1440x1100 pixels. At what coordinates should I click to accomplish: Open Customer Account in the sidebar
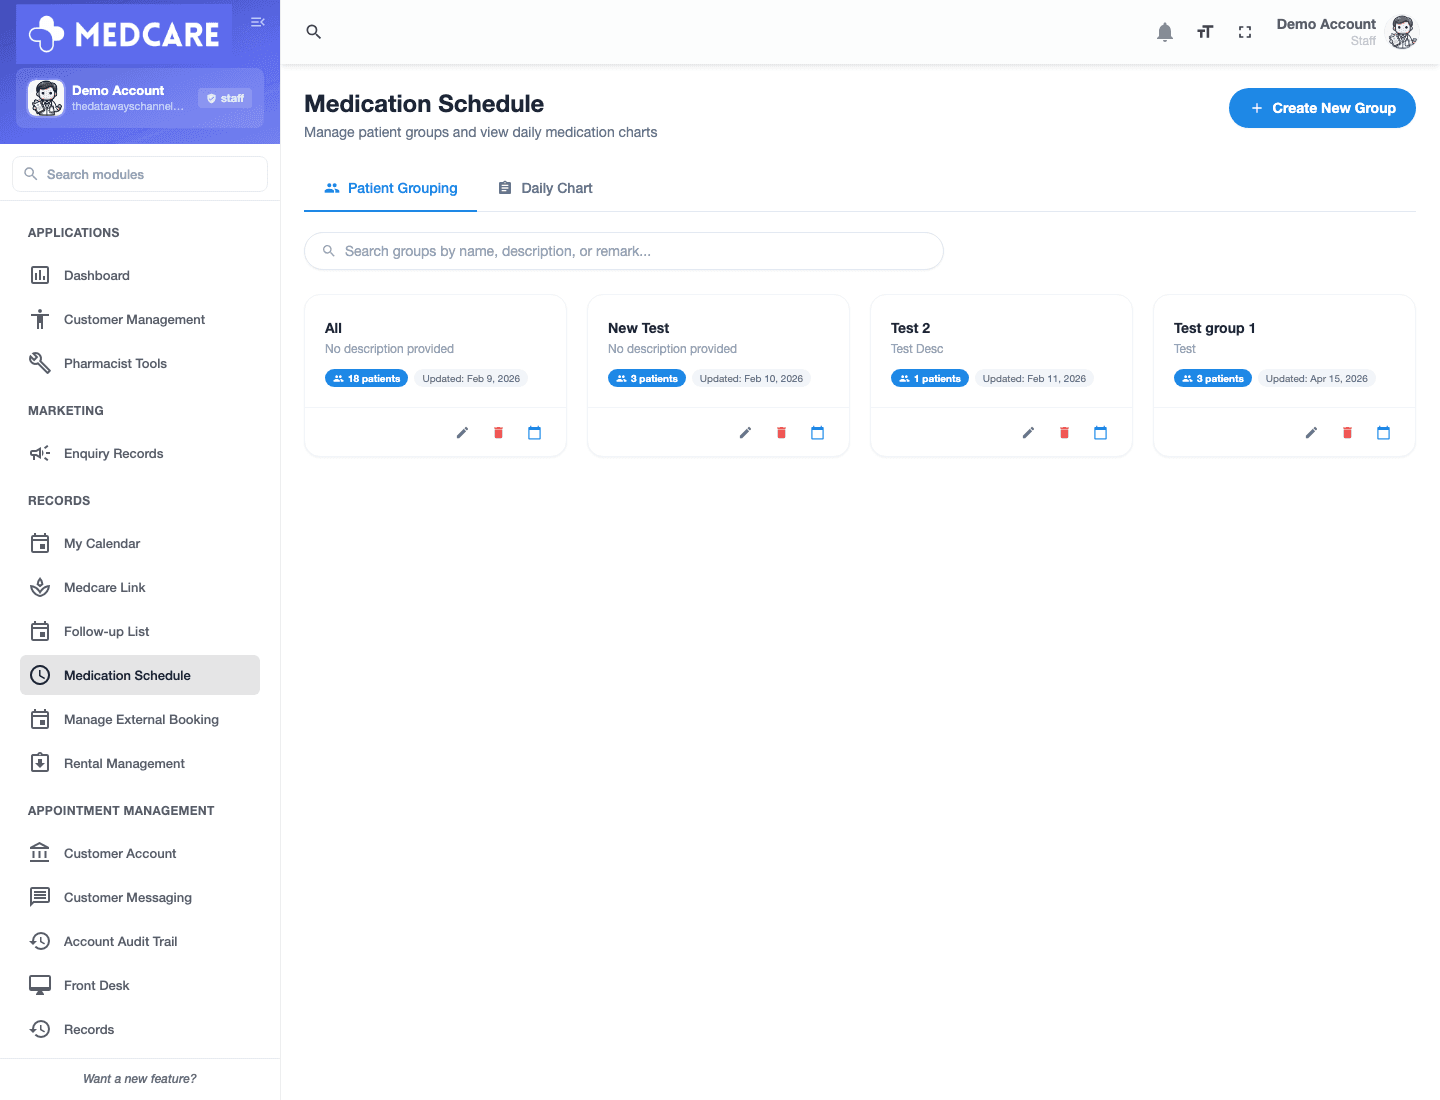click(140, 853)
